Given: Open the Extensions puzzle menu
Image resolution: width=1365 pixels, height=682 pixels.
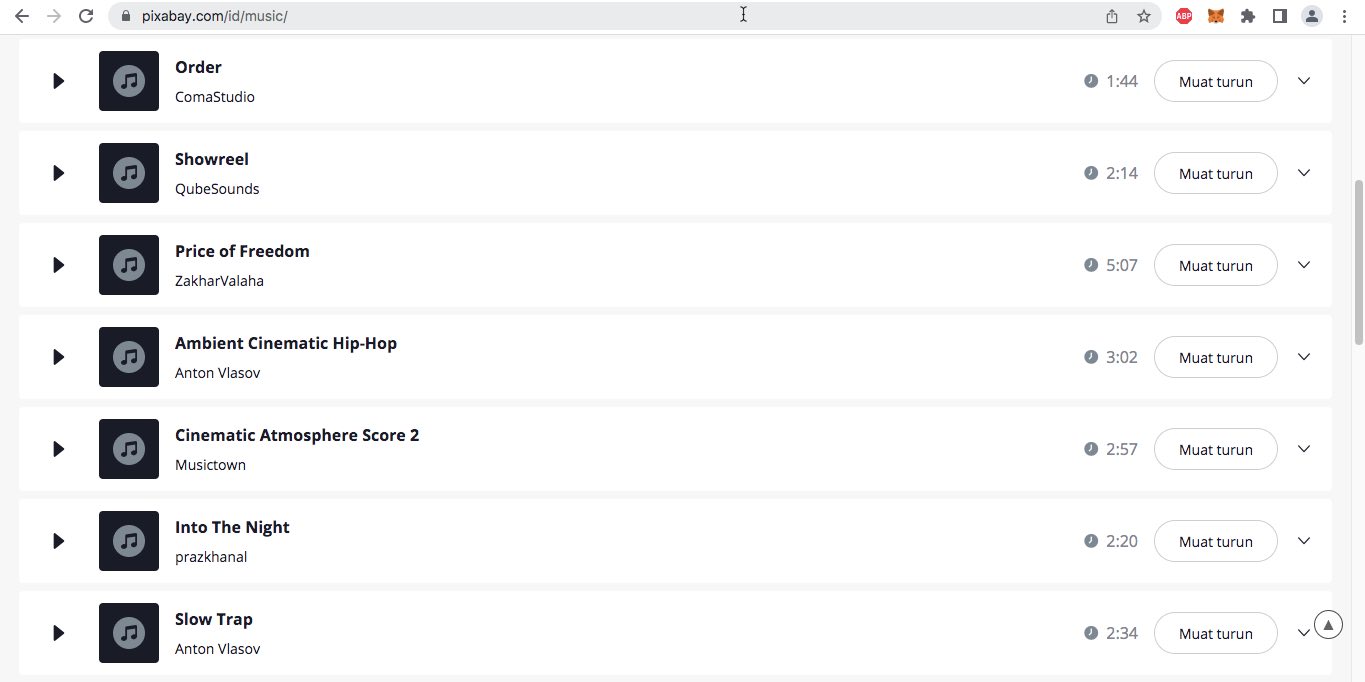Looking at the screenshot, I should (x=1248, y=16).
